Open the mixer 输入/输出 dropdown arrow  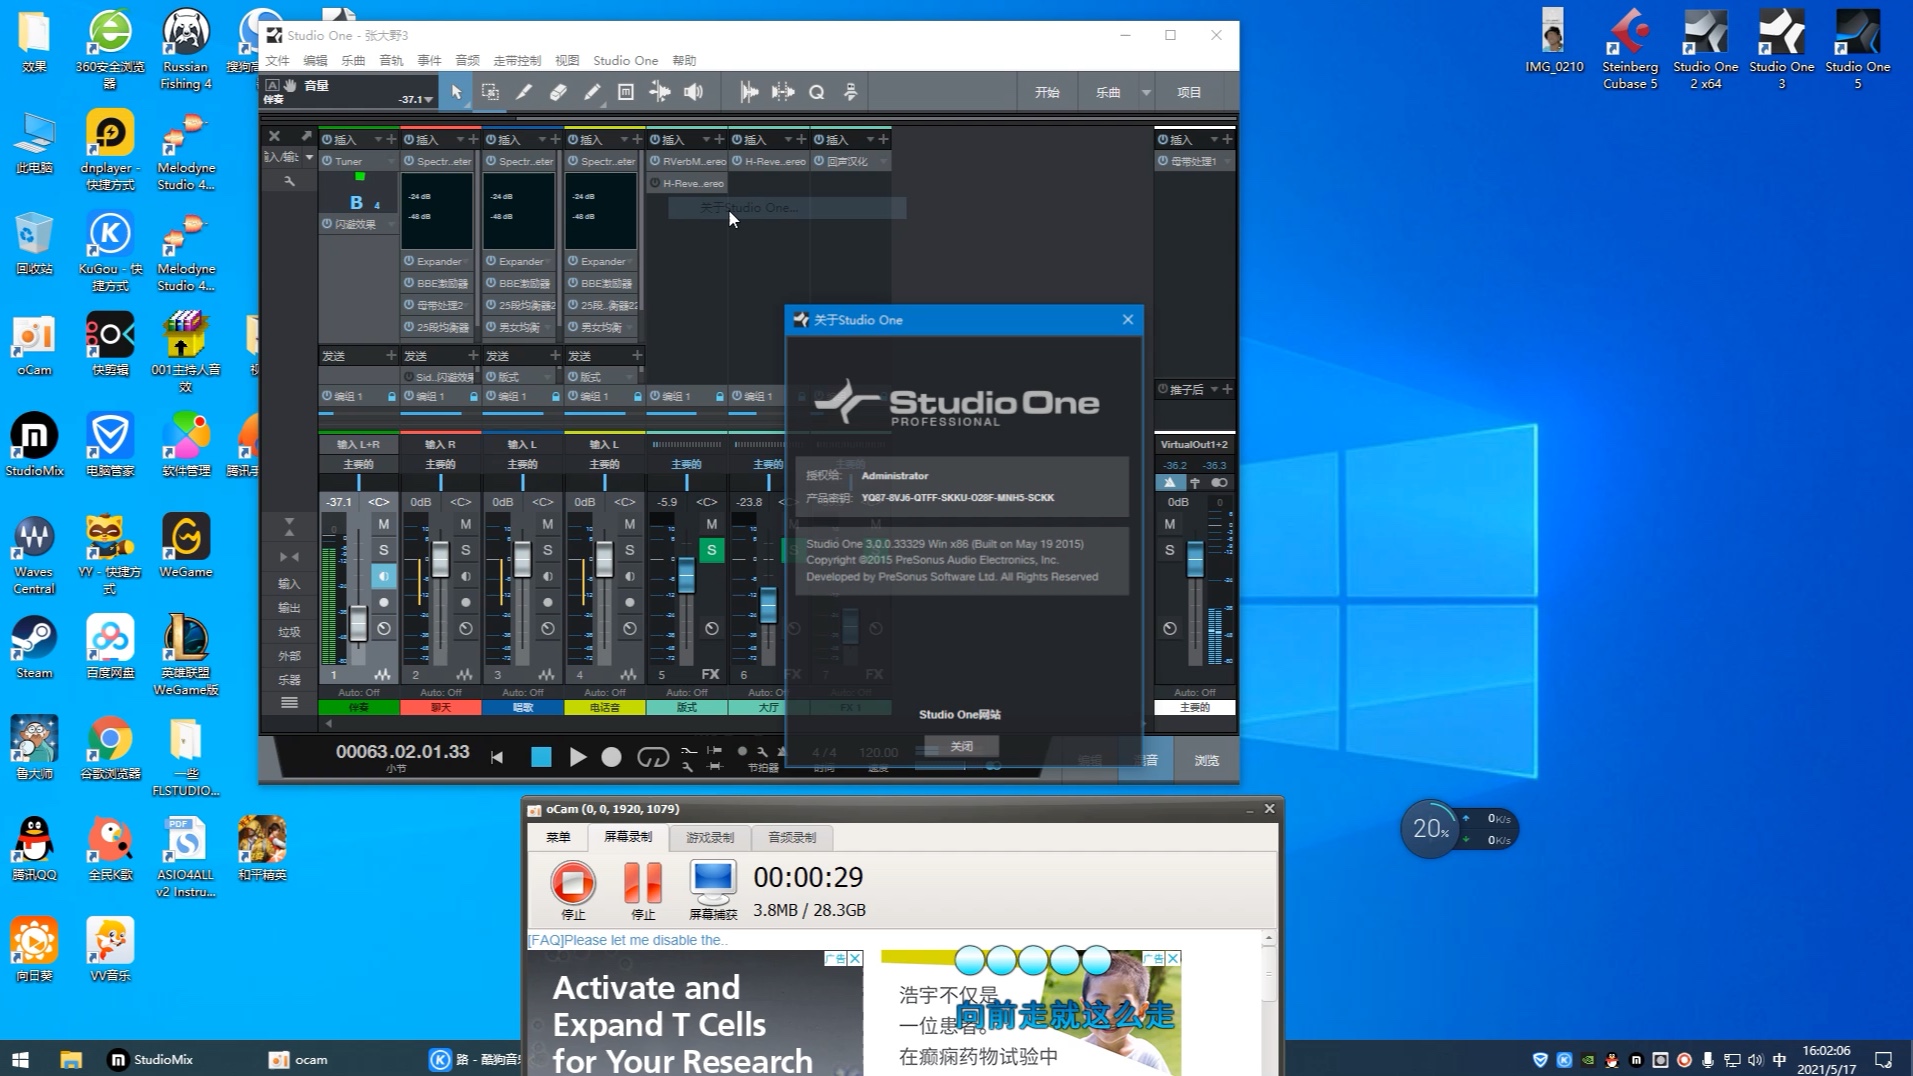point(309,157)
